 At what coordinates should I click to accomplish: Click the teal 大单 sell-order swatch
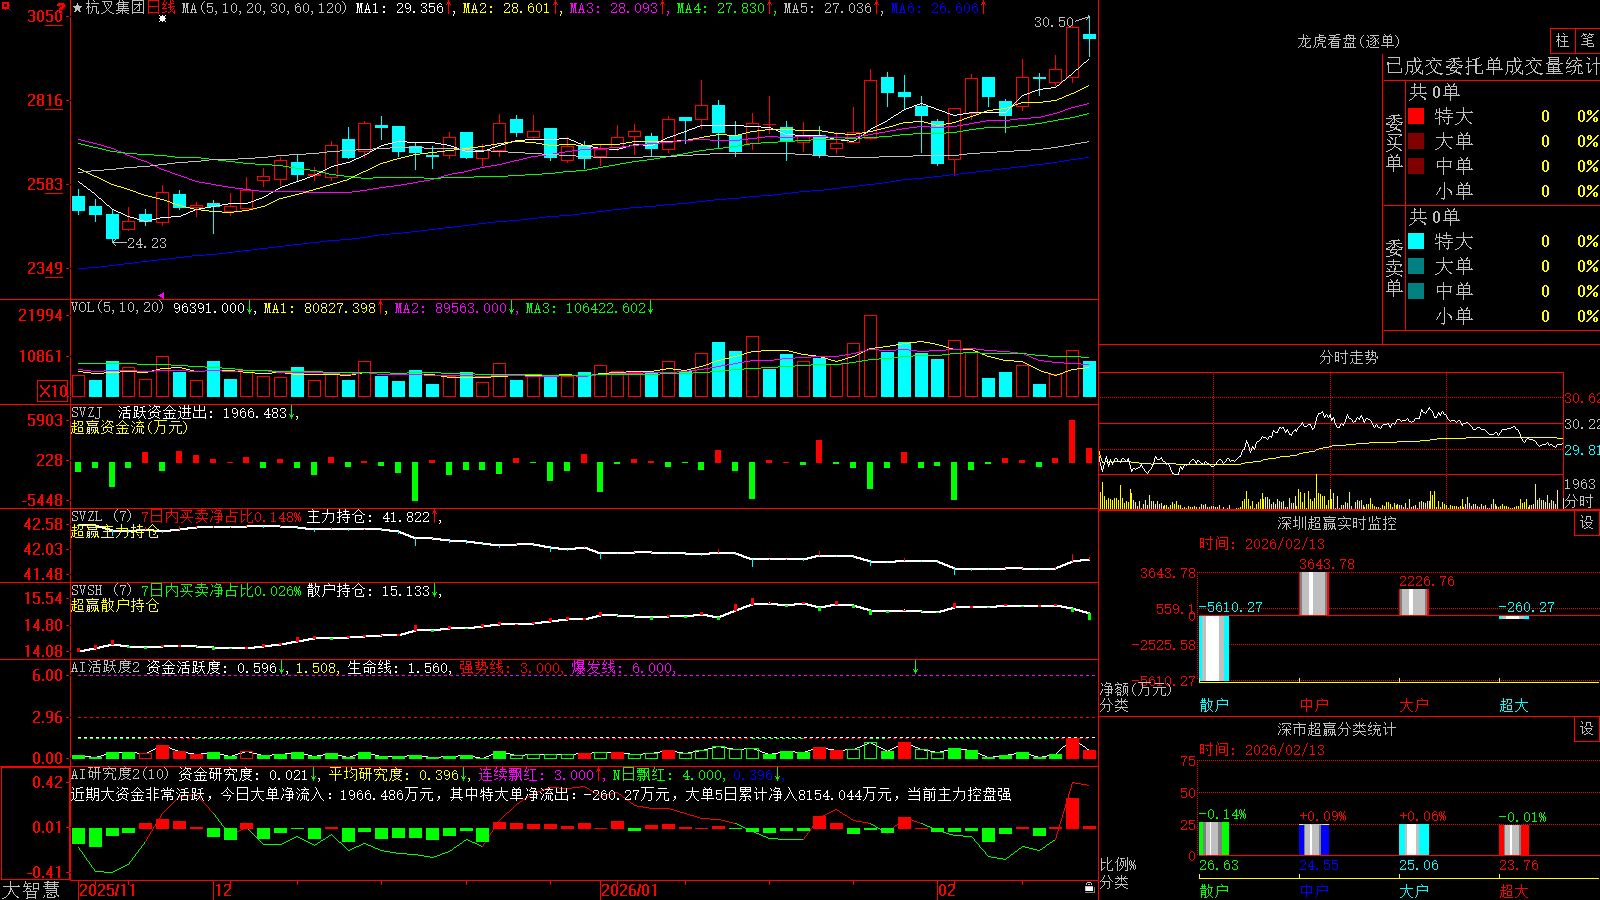[x=1416, y=266]
